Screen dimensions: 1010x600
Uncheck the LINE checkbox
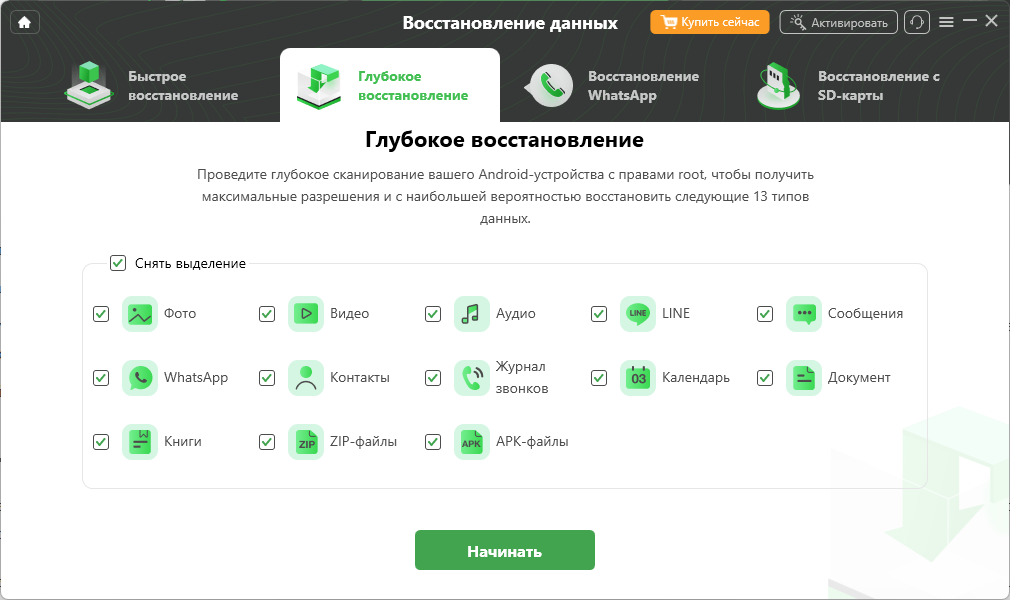pyautogui.click(x=599, y=314)
